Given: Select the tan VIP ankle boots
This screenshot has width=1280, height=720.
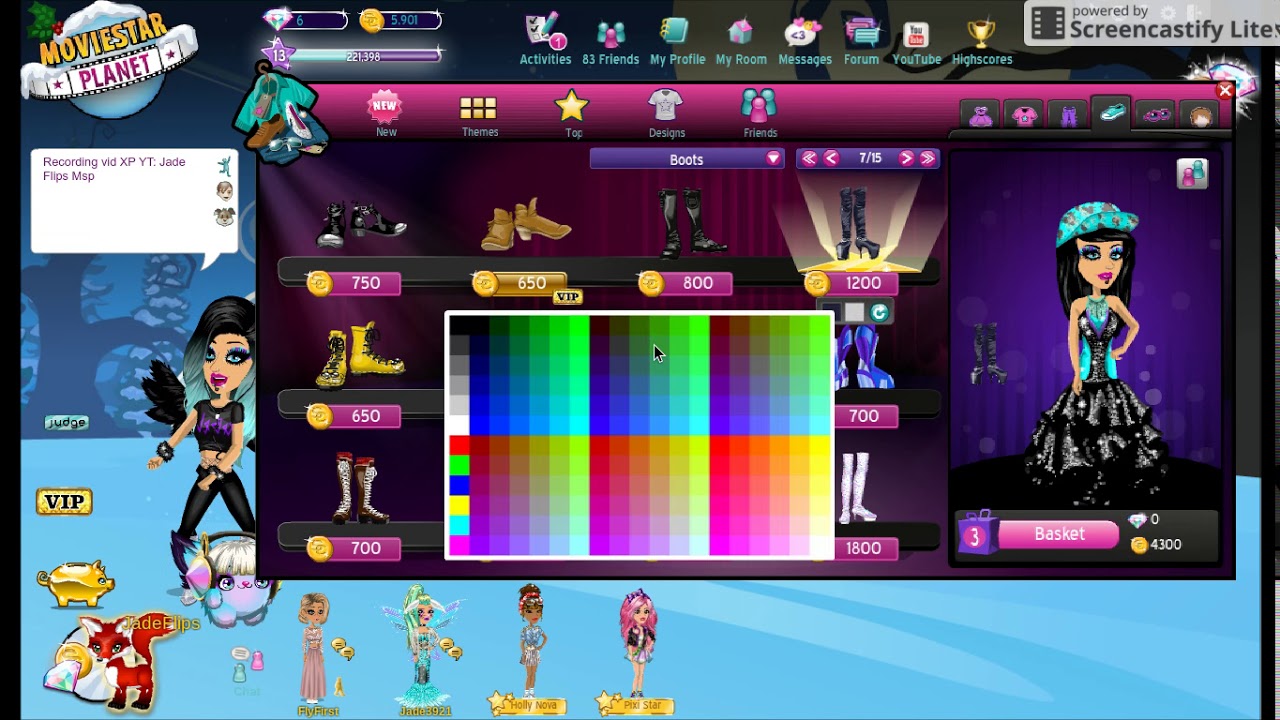Looking at the screenshot, I should (x=526, y=225).
